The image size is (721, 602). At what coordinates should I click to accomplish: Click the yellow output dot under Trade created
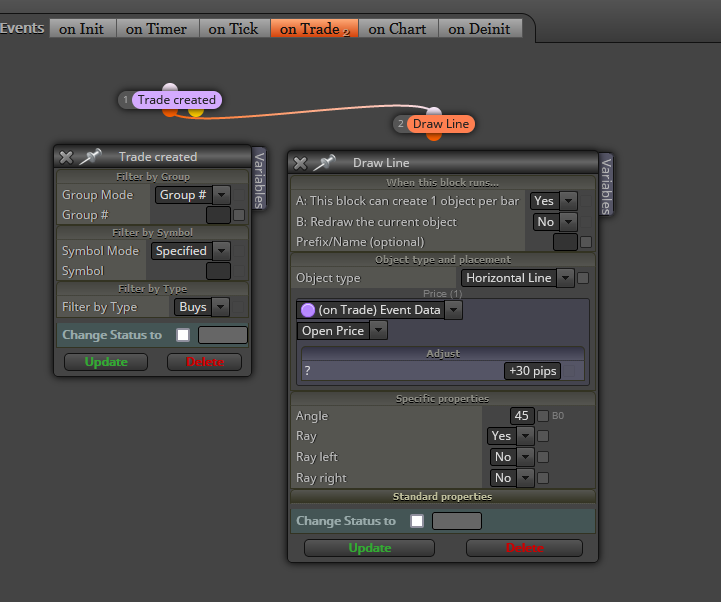tap(196, 112)
